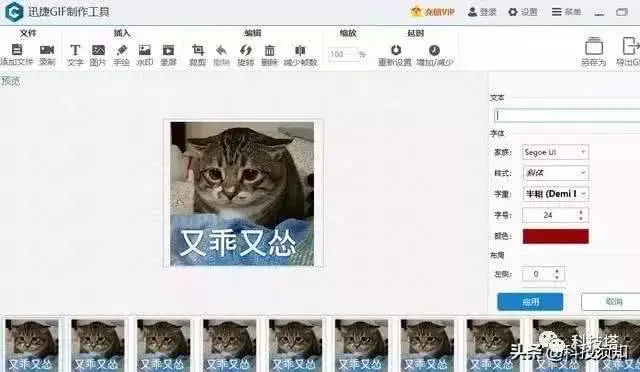Click the 录屏 screen record icon
640x372 pixels.
point(168,50)
